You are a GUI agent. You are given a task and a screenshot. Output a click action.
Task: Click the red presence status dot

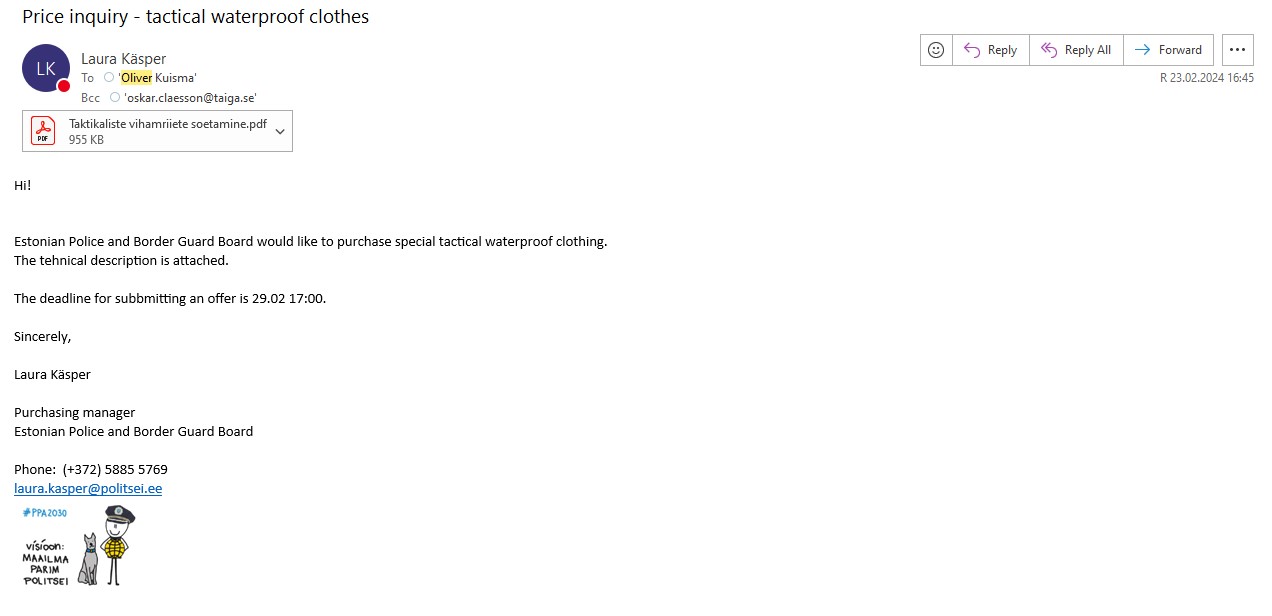[64, 86]
